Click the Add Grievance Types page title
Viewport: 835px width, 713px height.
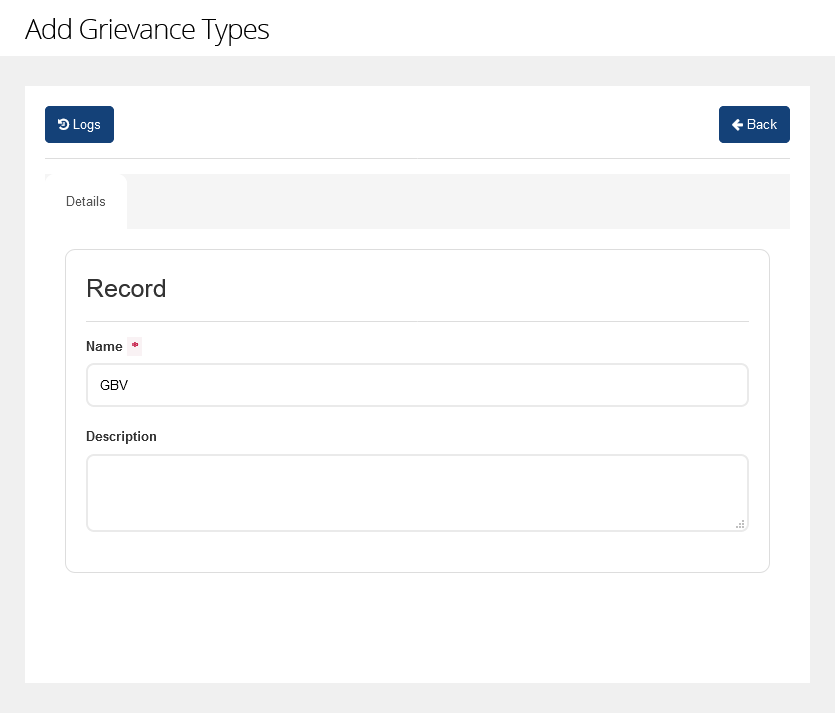[147, 29]
